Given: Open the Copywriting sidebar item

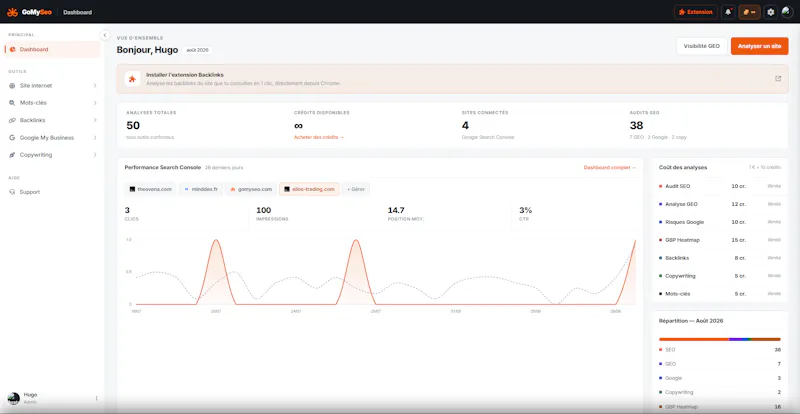Looking at the screenshot, I should [52, 155].
